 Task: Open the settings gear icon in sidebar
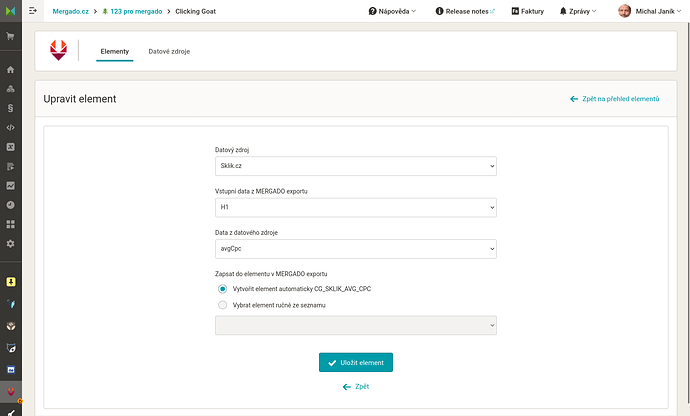tap(11, 244)
